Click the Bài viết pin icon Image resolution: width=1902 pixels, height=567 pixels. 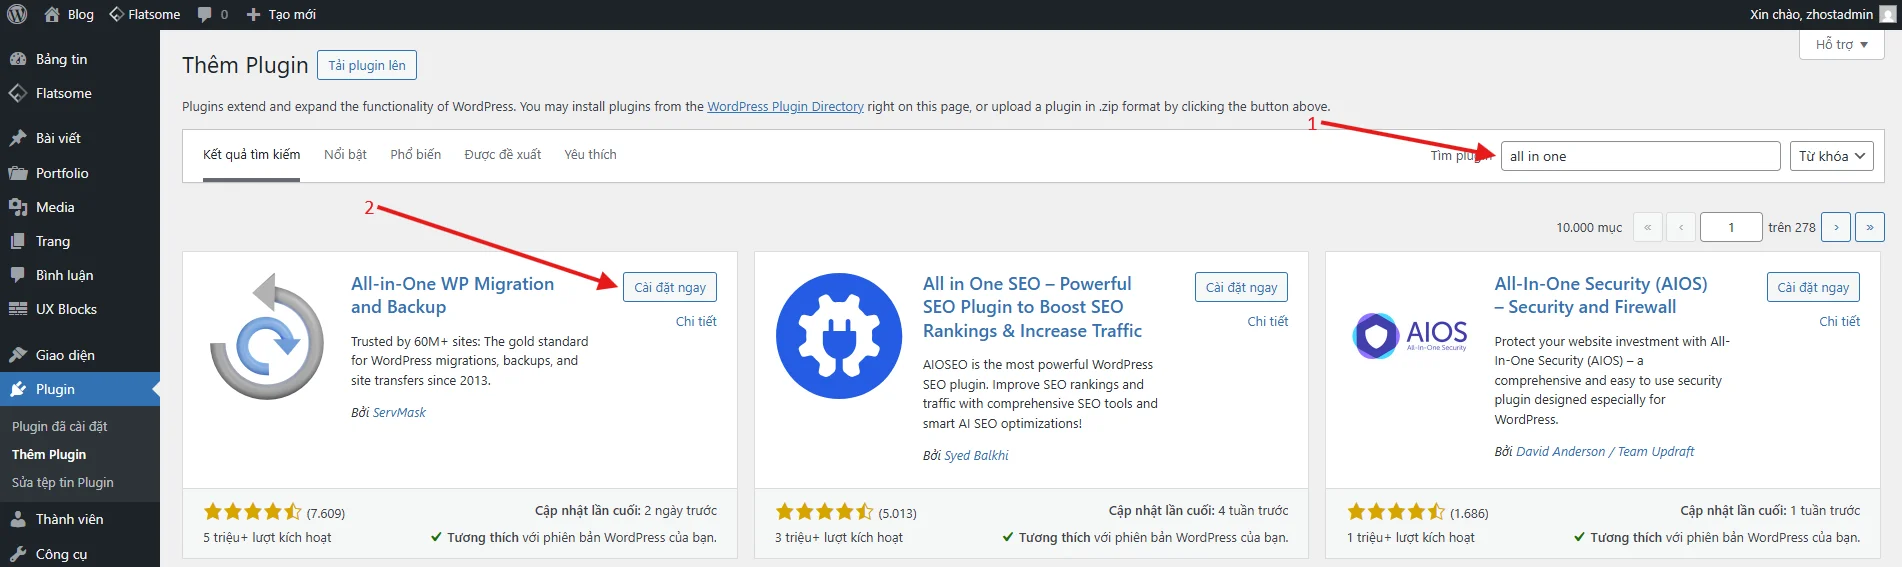tap(18, 138)
